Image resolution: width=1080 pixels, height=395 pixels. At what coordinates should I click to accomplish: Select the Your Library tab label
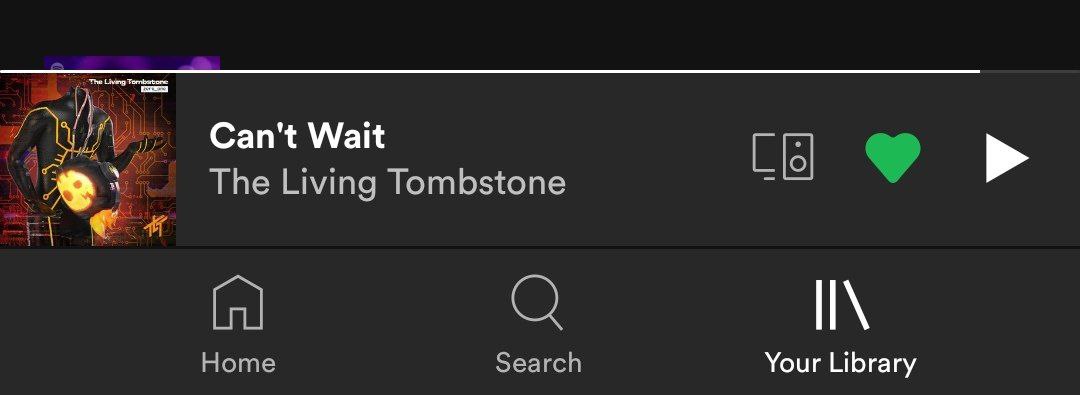[840, 363]
